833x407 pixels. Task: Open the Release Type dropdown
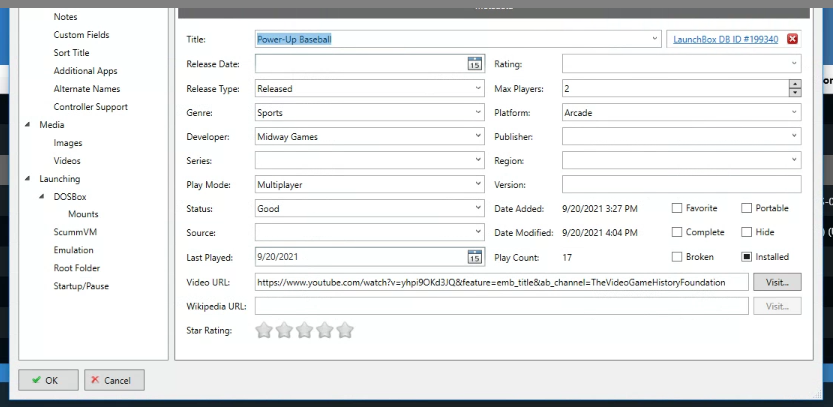point(478,89)
